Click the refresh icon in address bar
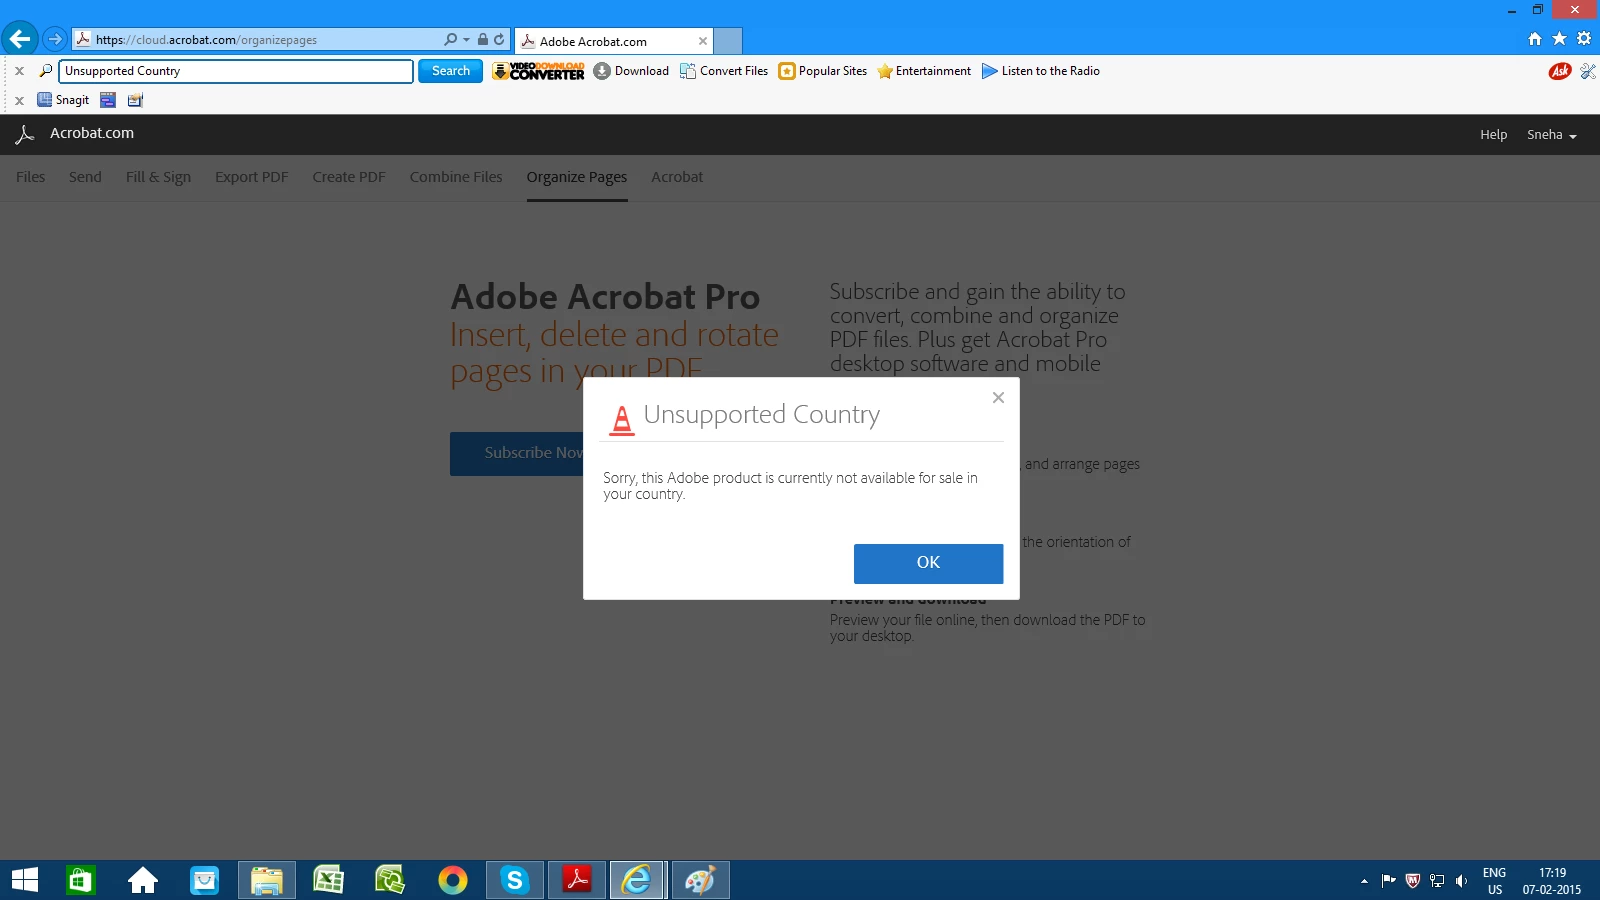 pos(499,39)
